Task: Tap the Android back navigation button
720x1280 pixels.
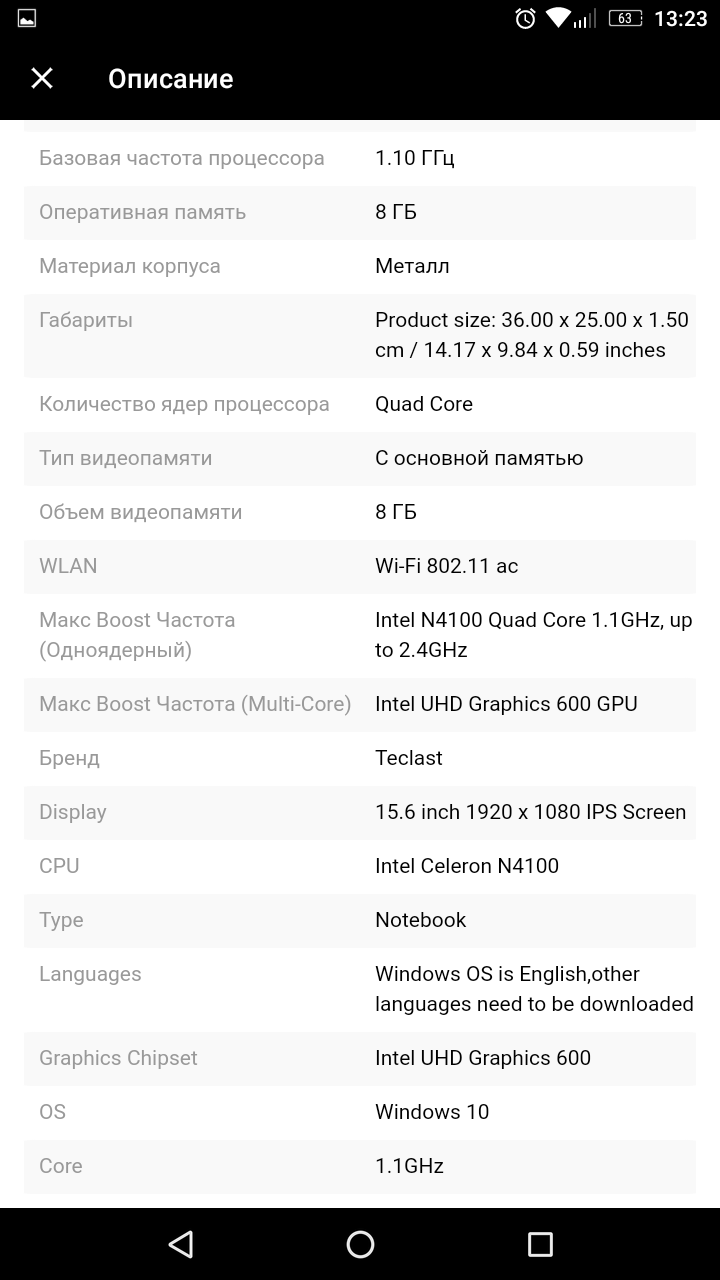Action: point(180,1244)
